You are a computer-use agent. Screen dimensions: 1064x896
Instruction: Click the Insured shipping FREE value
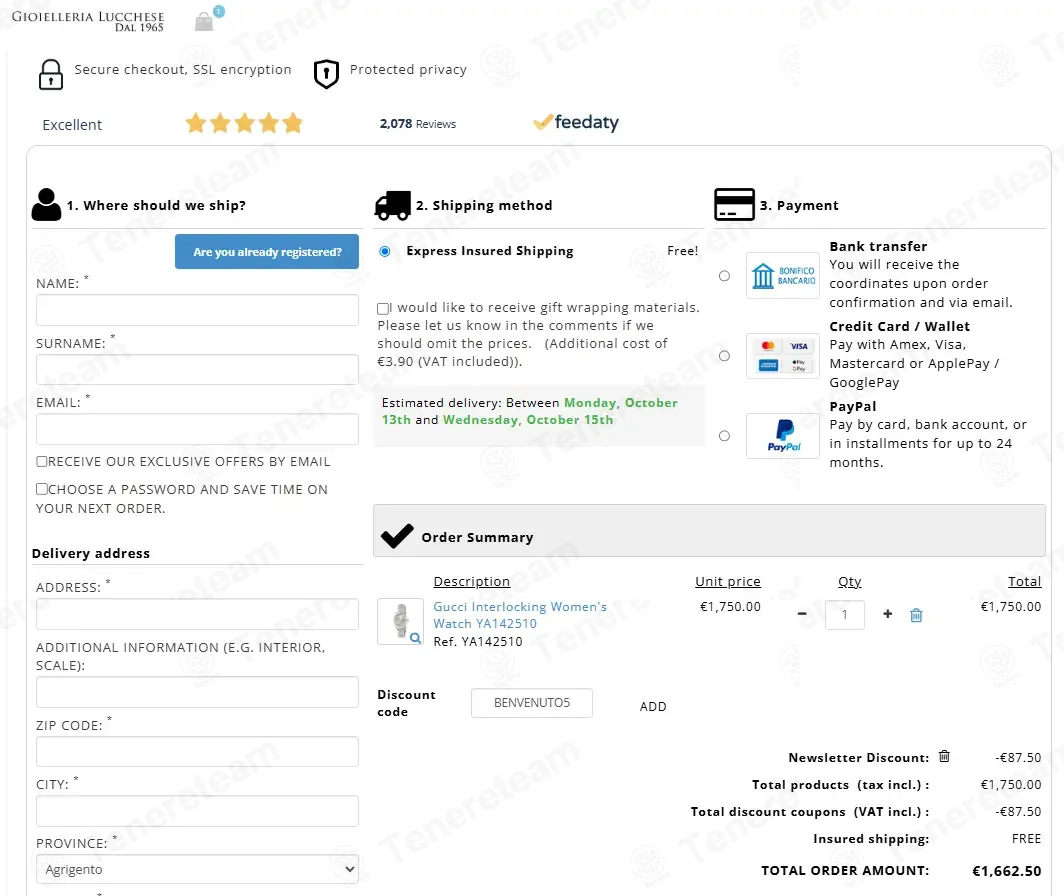[x=1026, y=839]
